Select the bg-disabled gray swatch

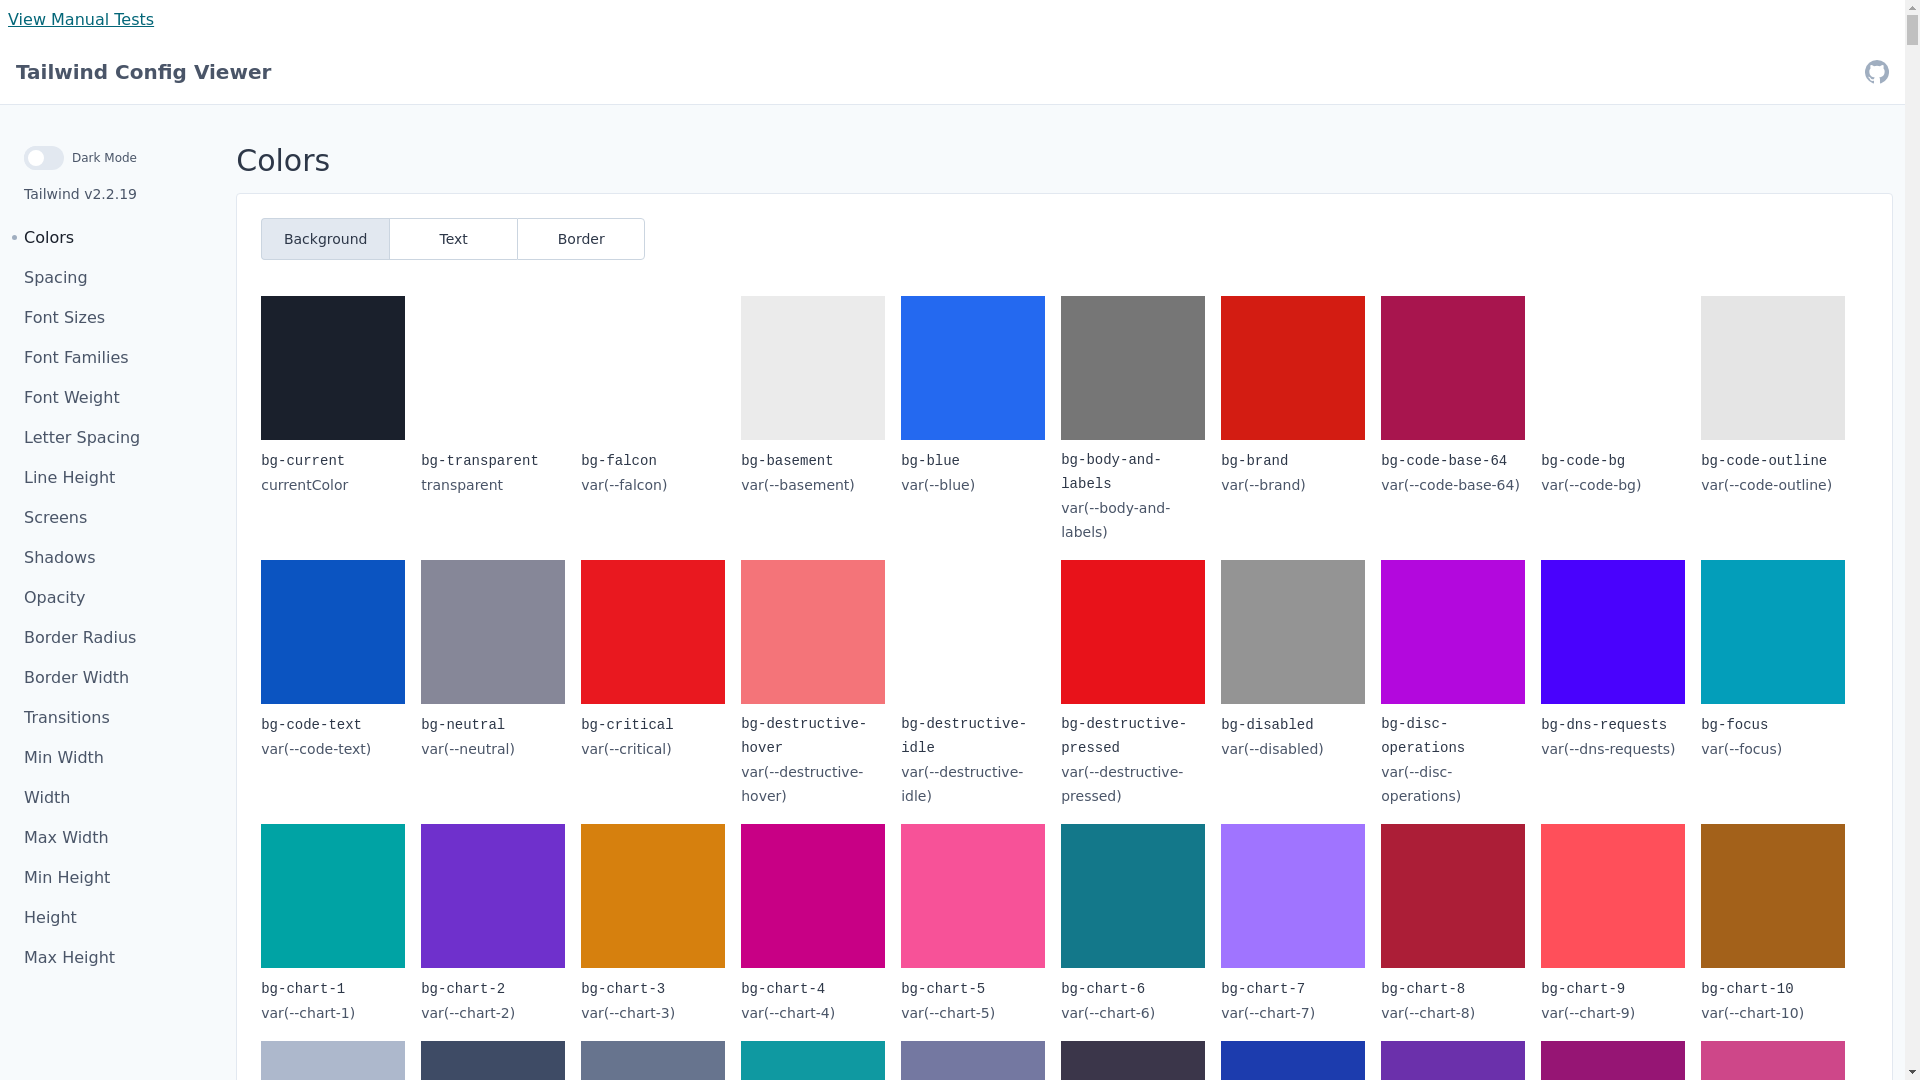pos(1293,632)
